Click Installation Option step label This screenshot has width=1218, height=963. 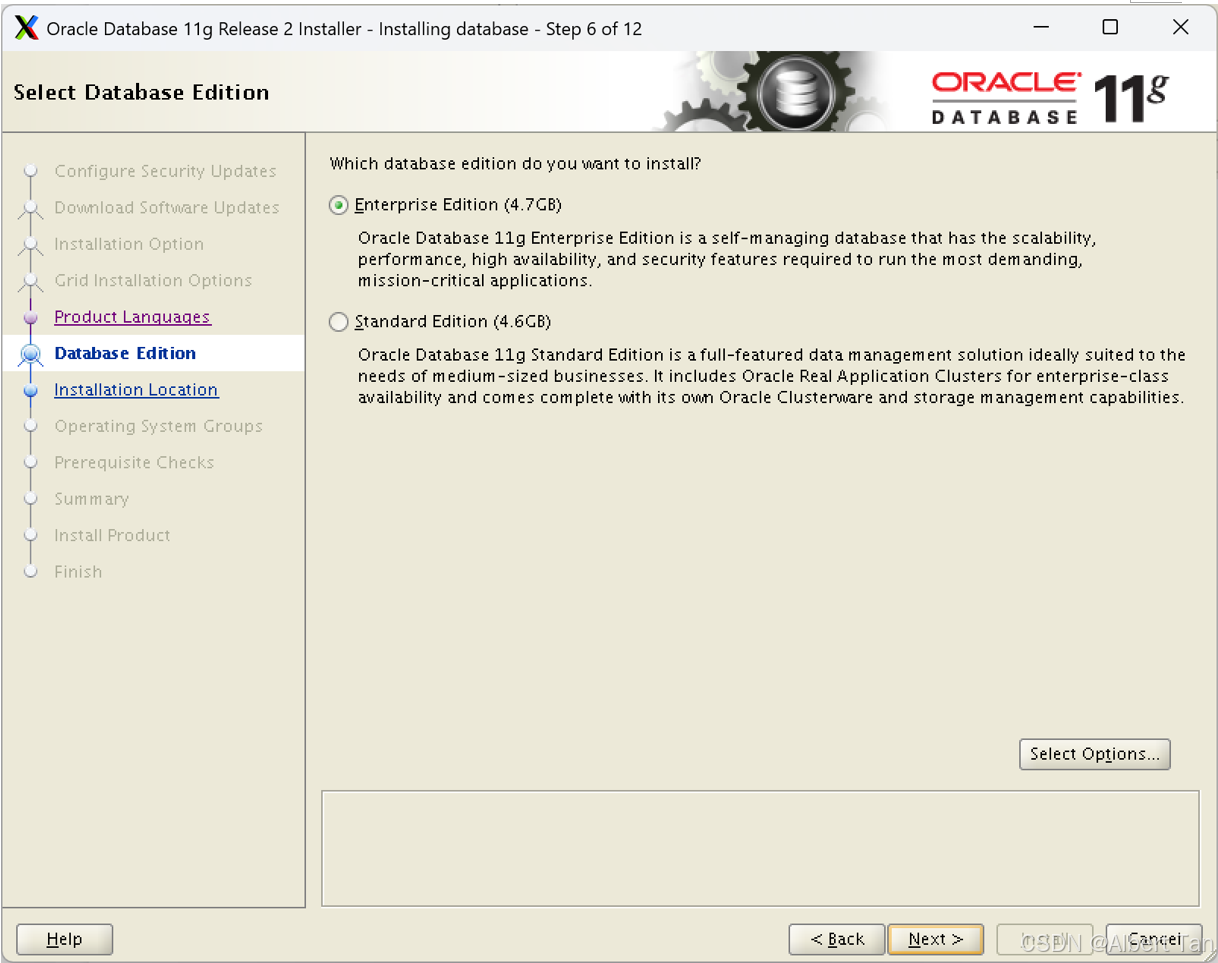pyautogui.click(x=129, y=244)
